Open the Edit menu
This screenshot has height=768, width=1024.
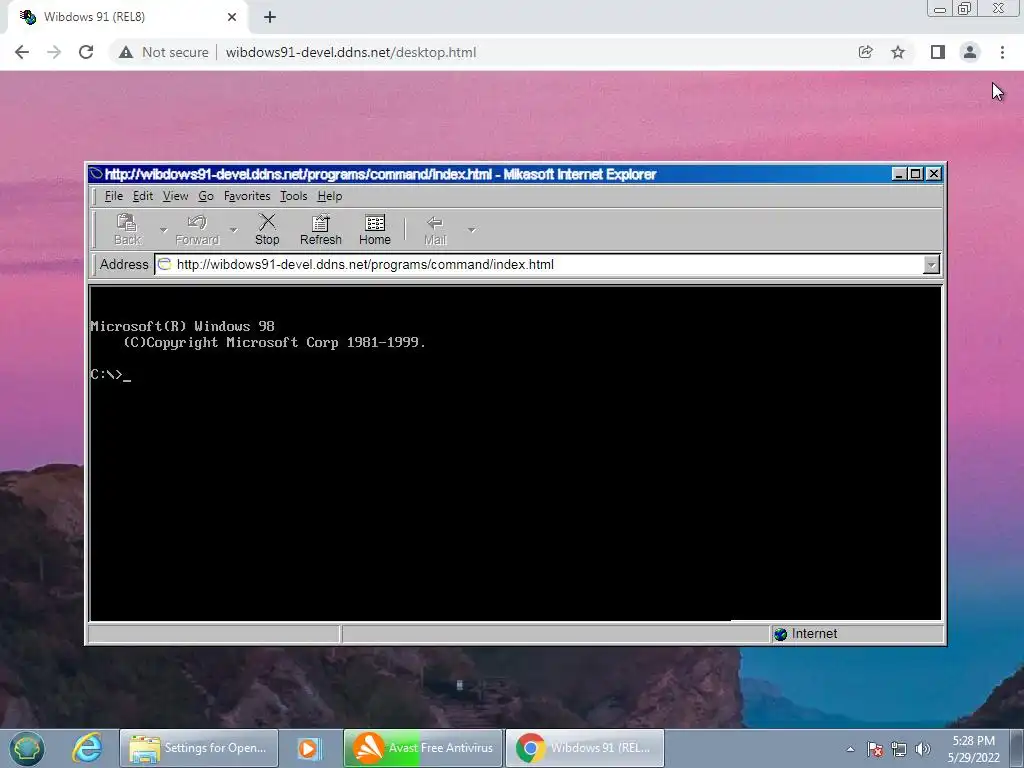(143, 196)
